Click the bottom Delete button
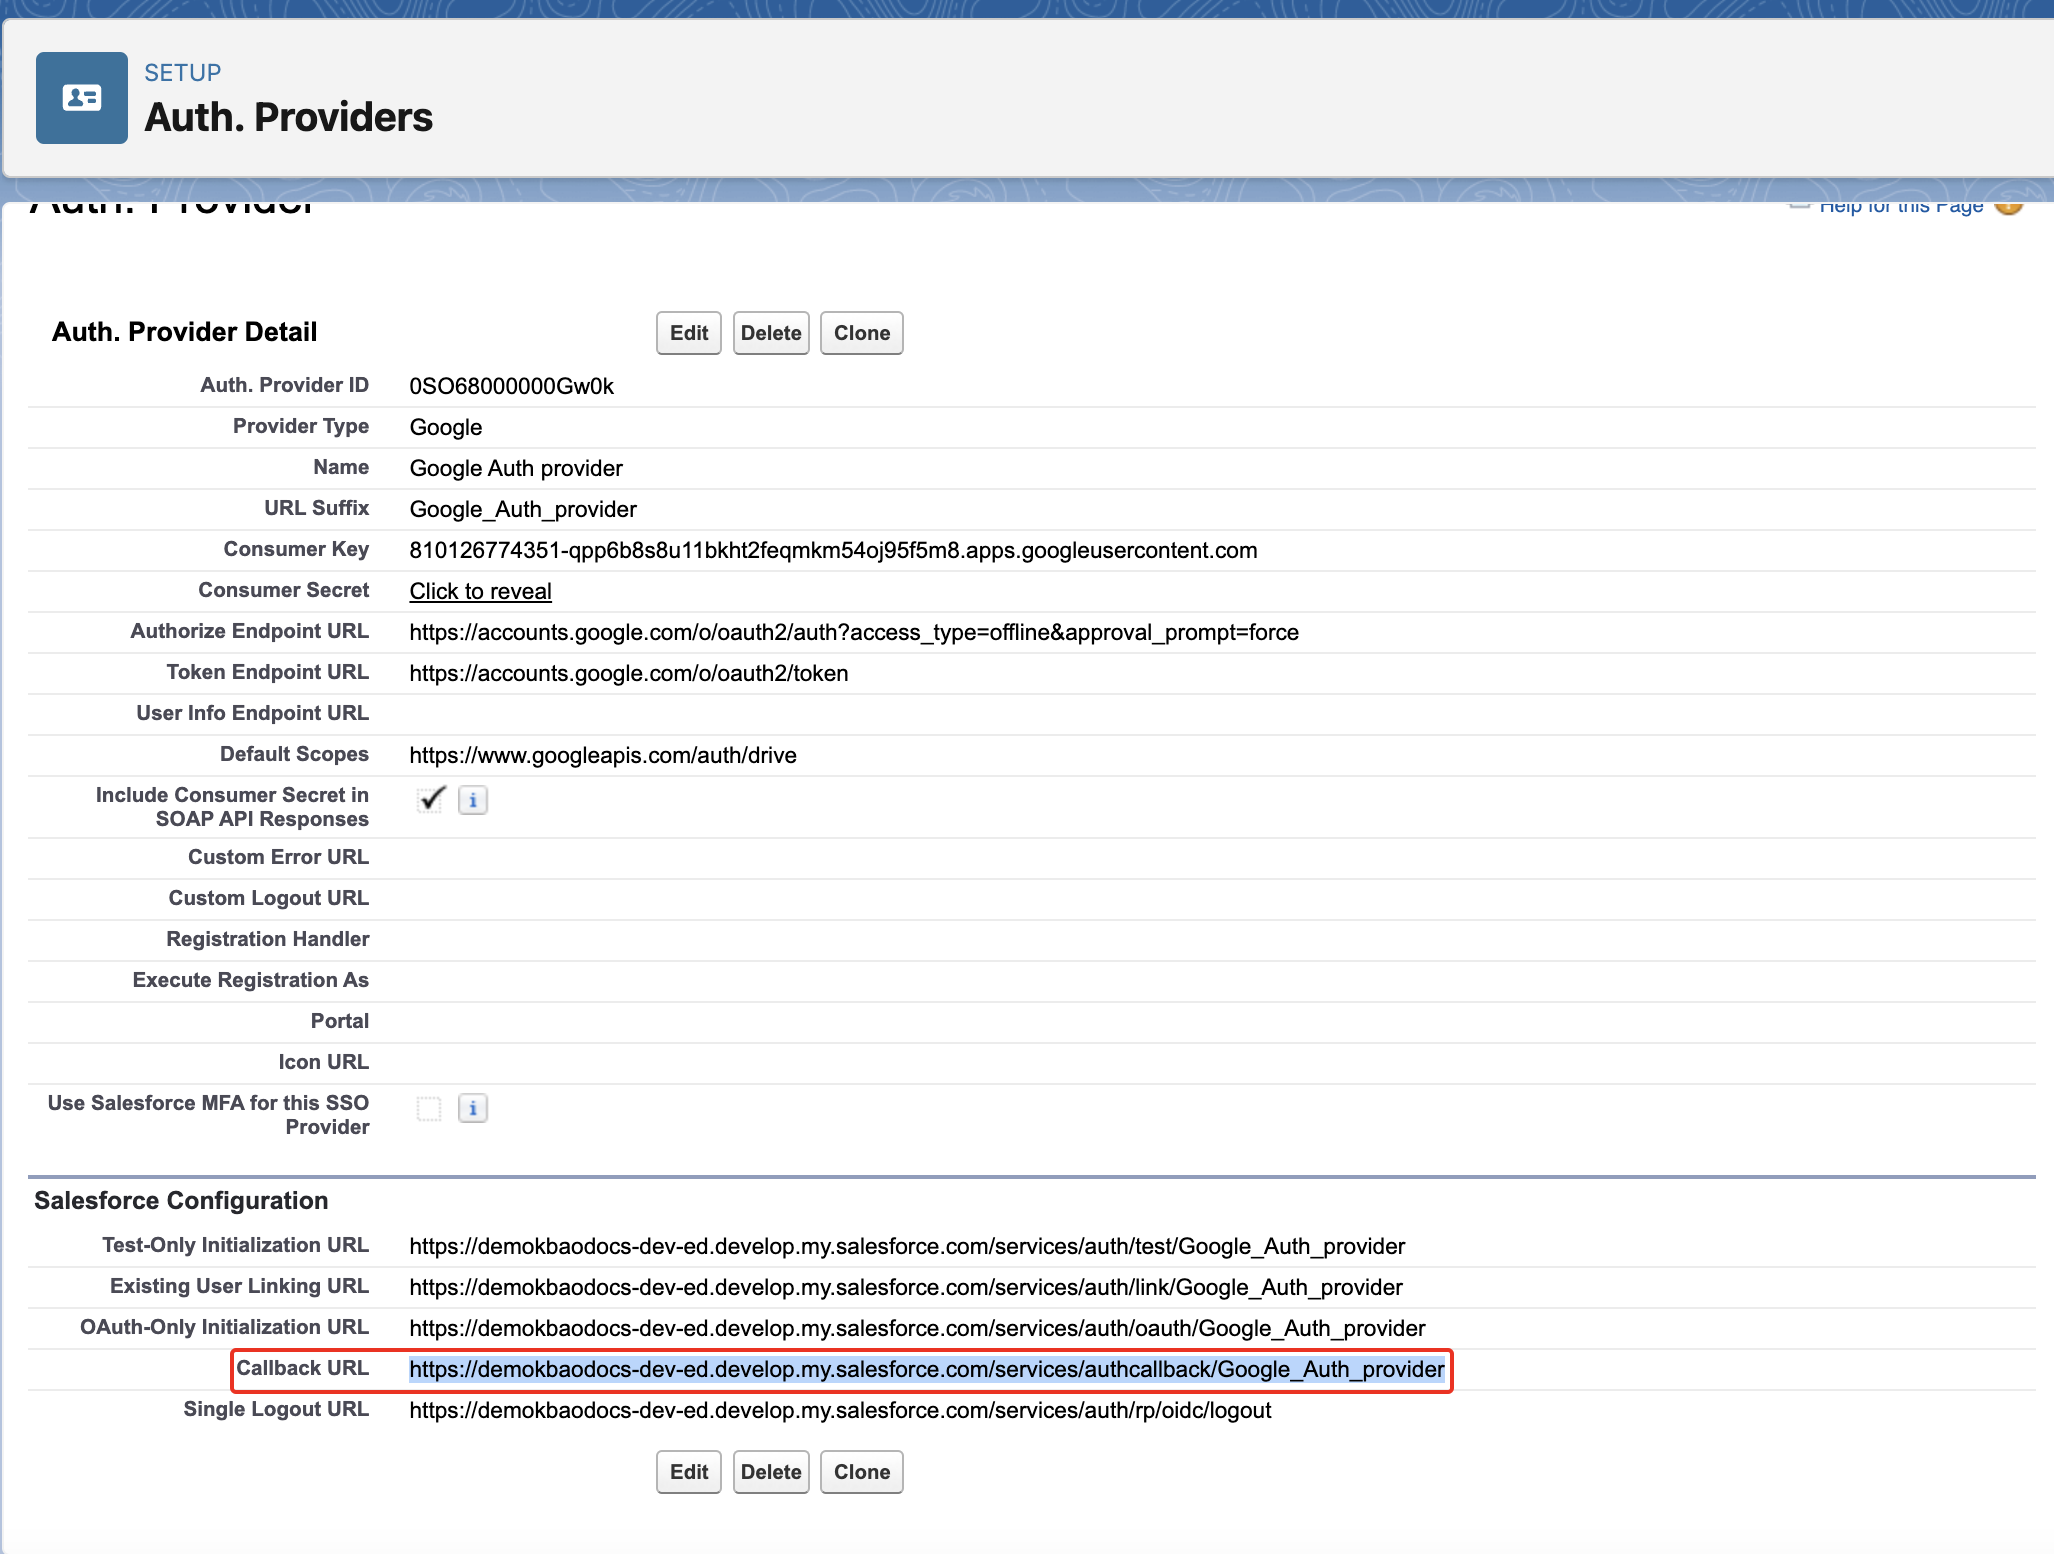This screenshot has height=1554, width=2054. tap(770, 1472)
